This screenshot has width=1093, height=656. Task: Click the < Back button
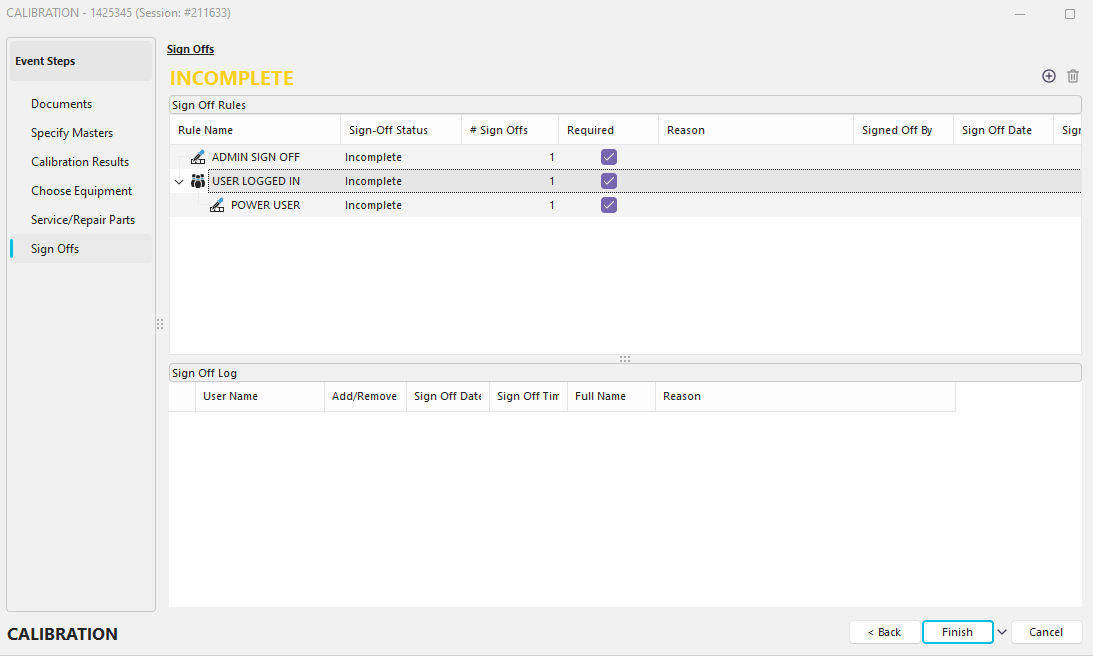(884, 632)
